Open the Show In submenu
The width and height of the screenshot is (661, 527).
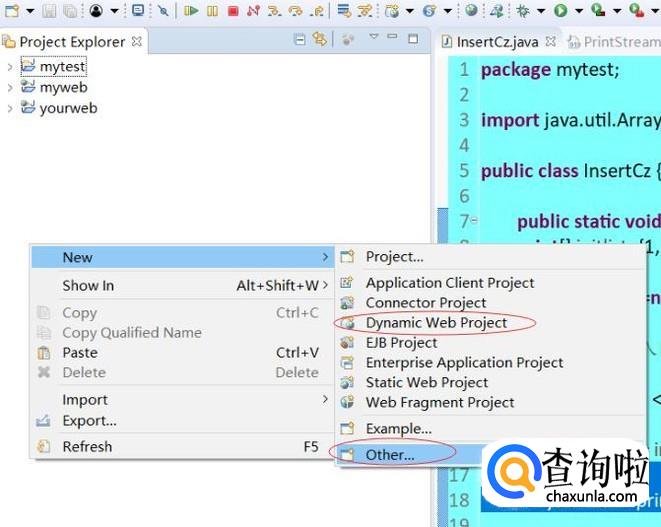point(183,285)
